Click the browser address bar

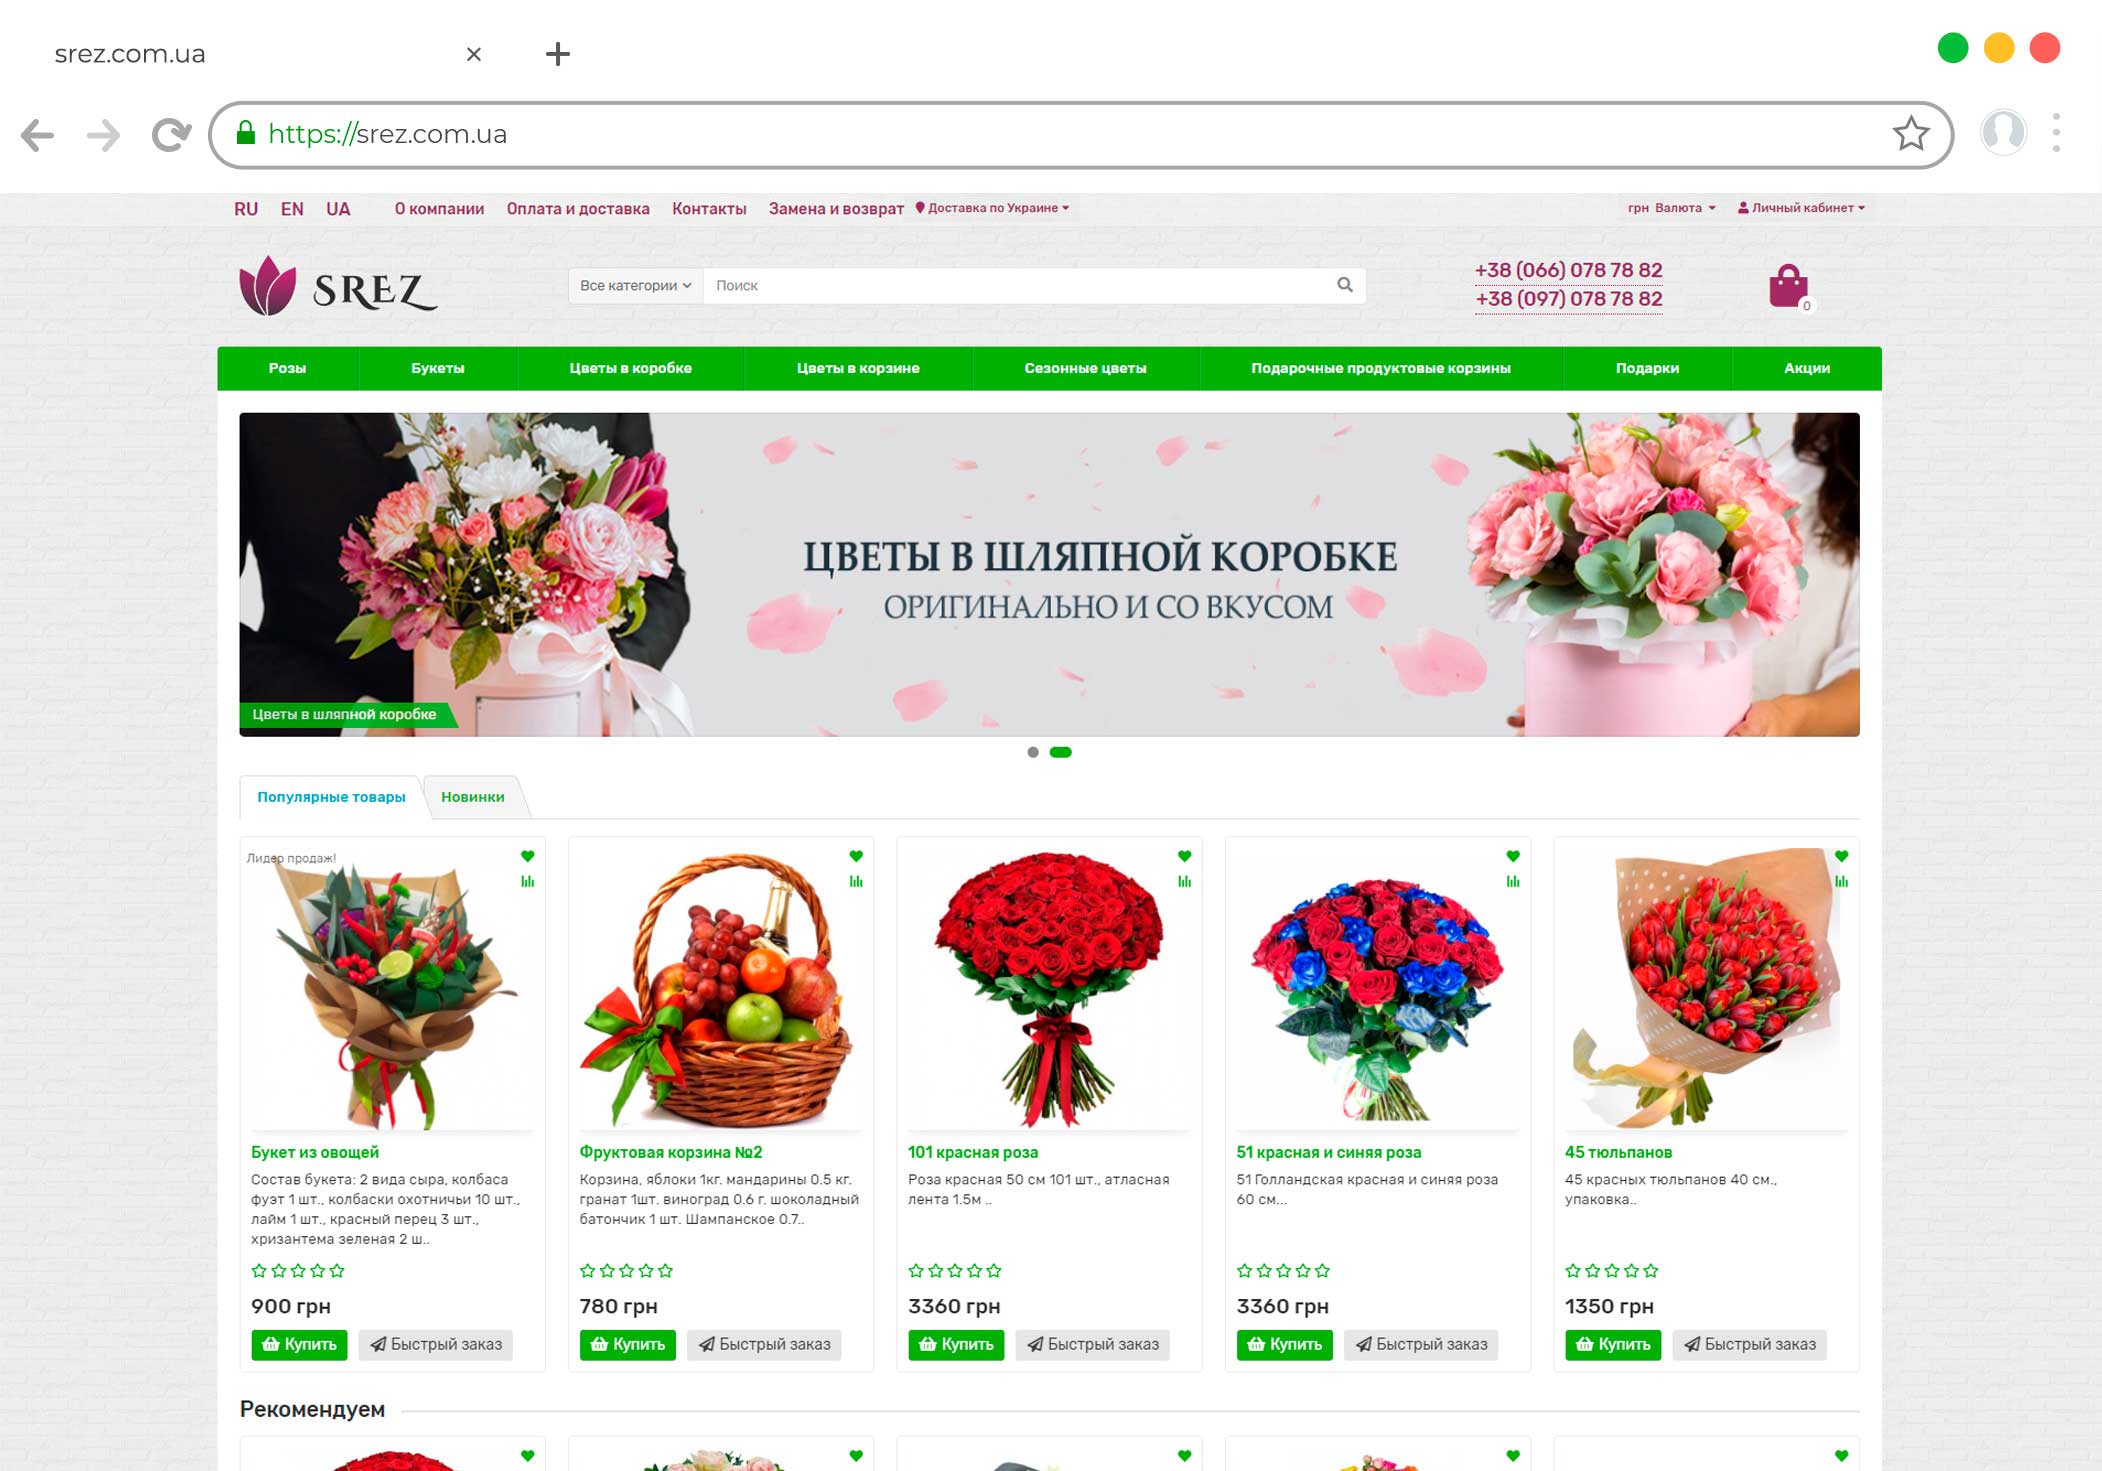tap(1080, 134)
